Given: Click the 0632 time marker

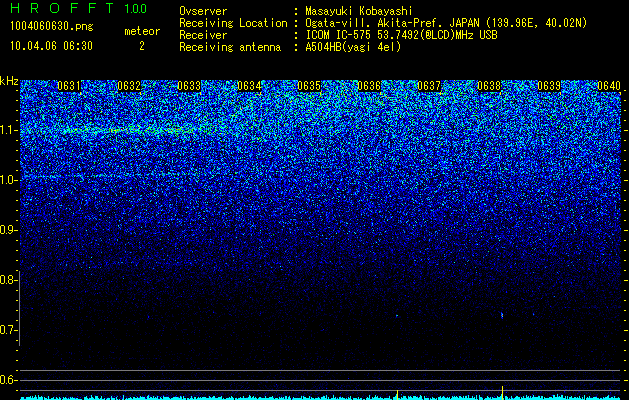Looking at the screenshot, I should (129, 86).
